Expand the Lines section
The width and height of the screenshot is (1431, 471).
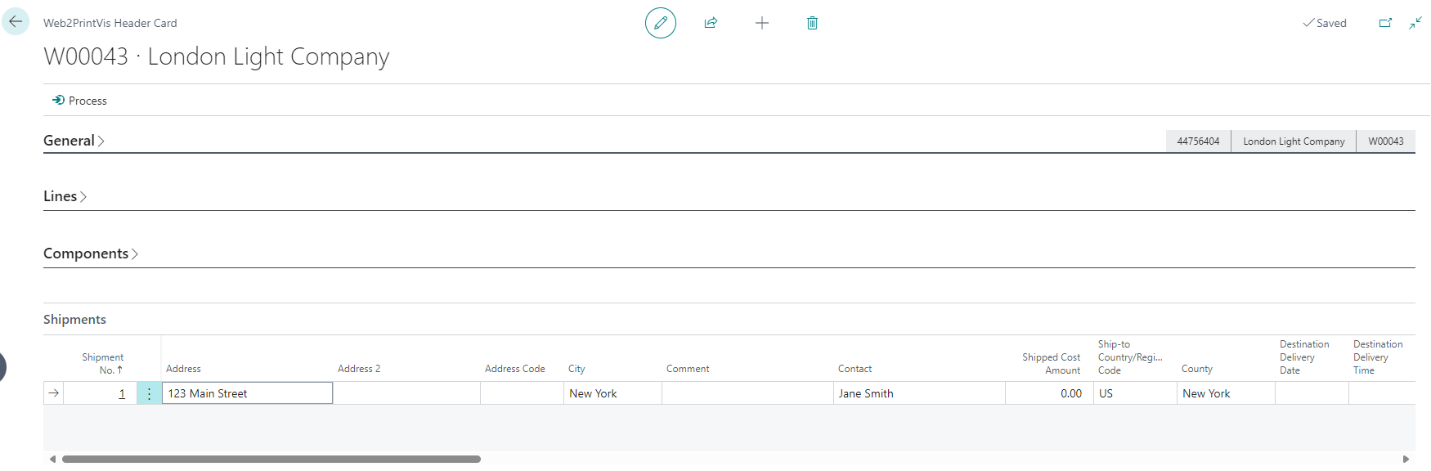[64, 197]
